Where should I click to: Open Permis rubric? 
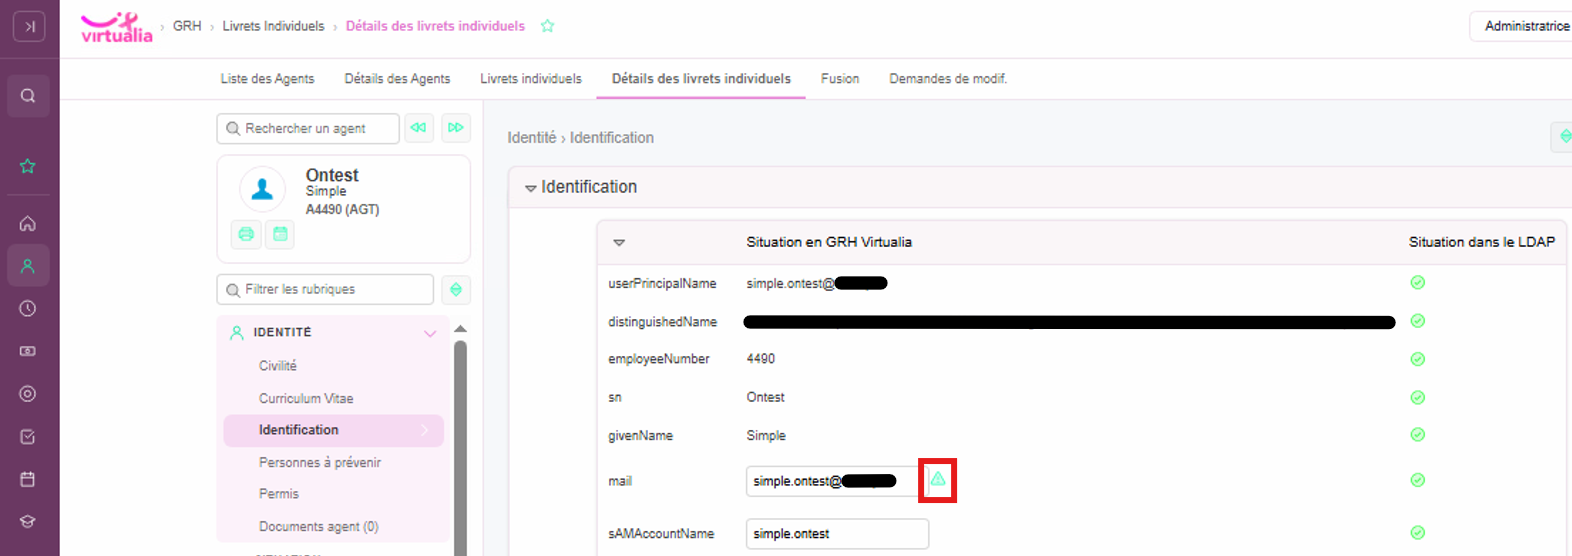click(x=279, y=494)
